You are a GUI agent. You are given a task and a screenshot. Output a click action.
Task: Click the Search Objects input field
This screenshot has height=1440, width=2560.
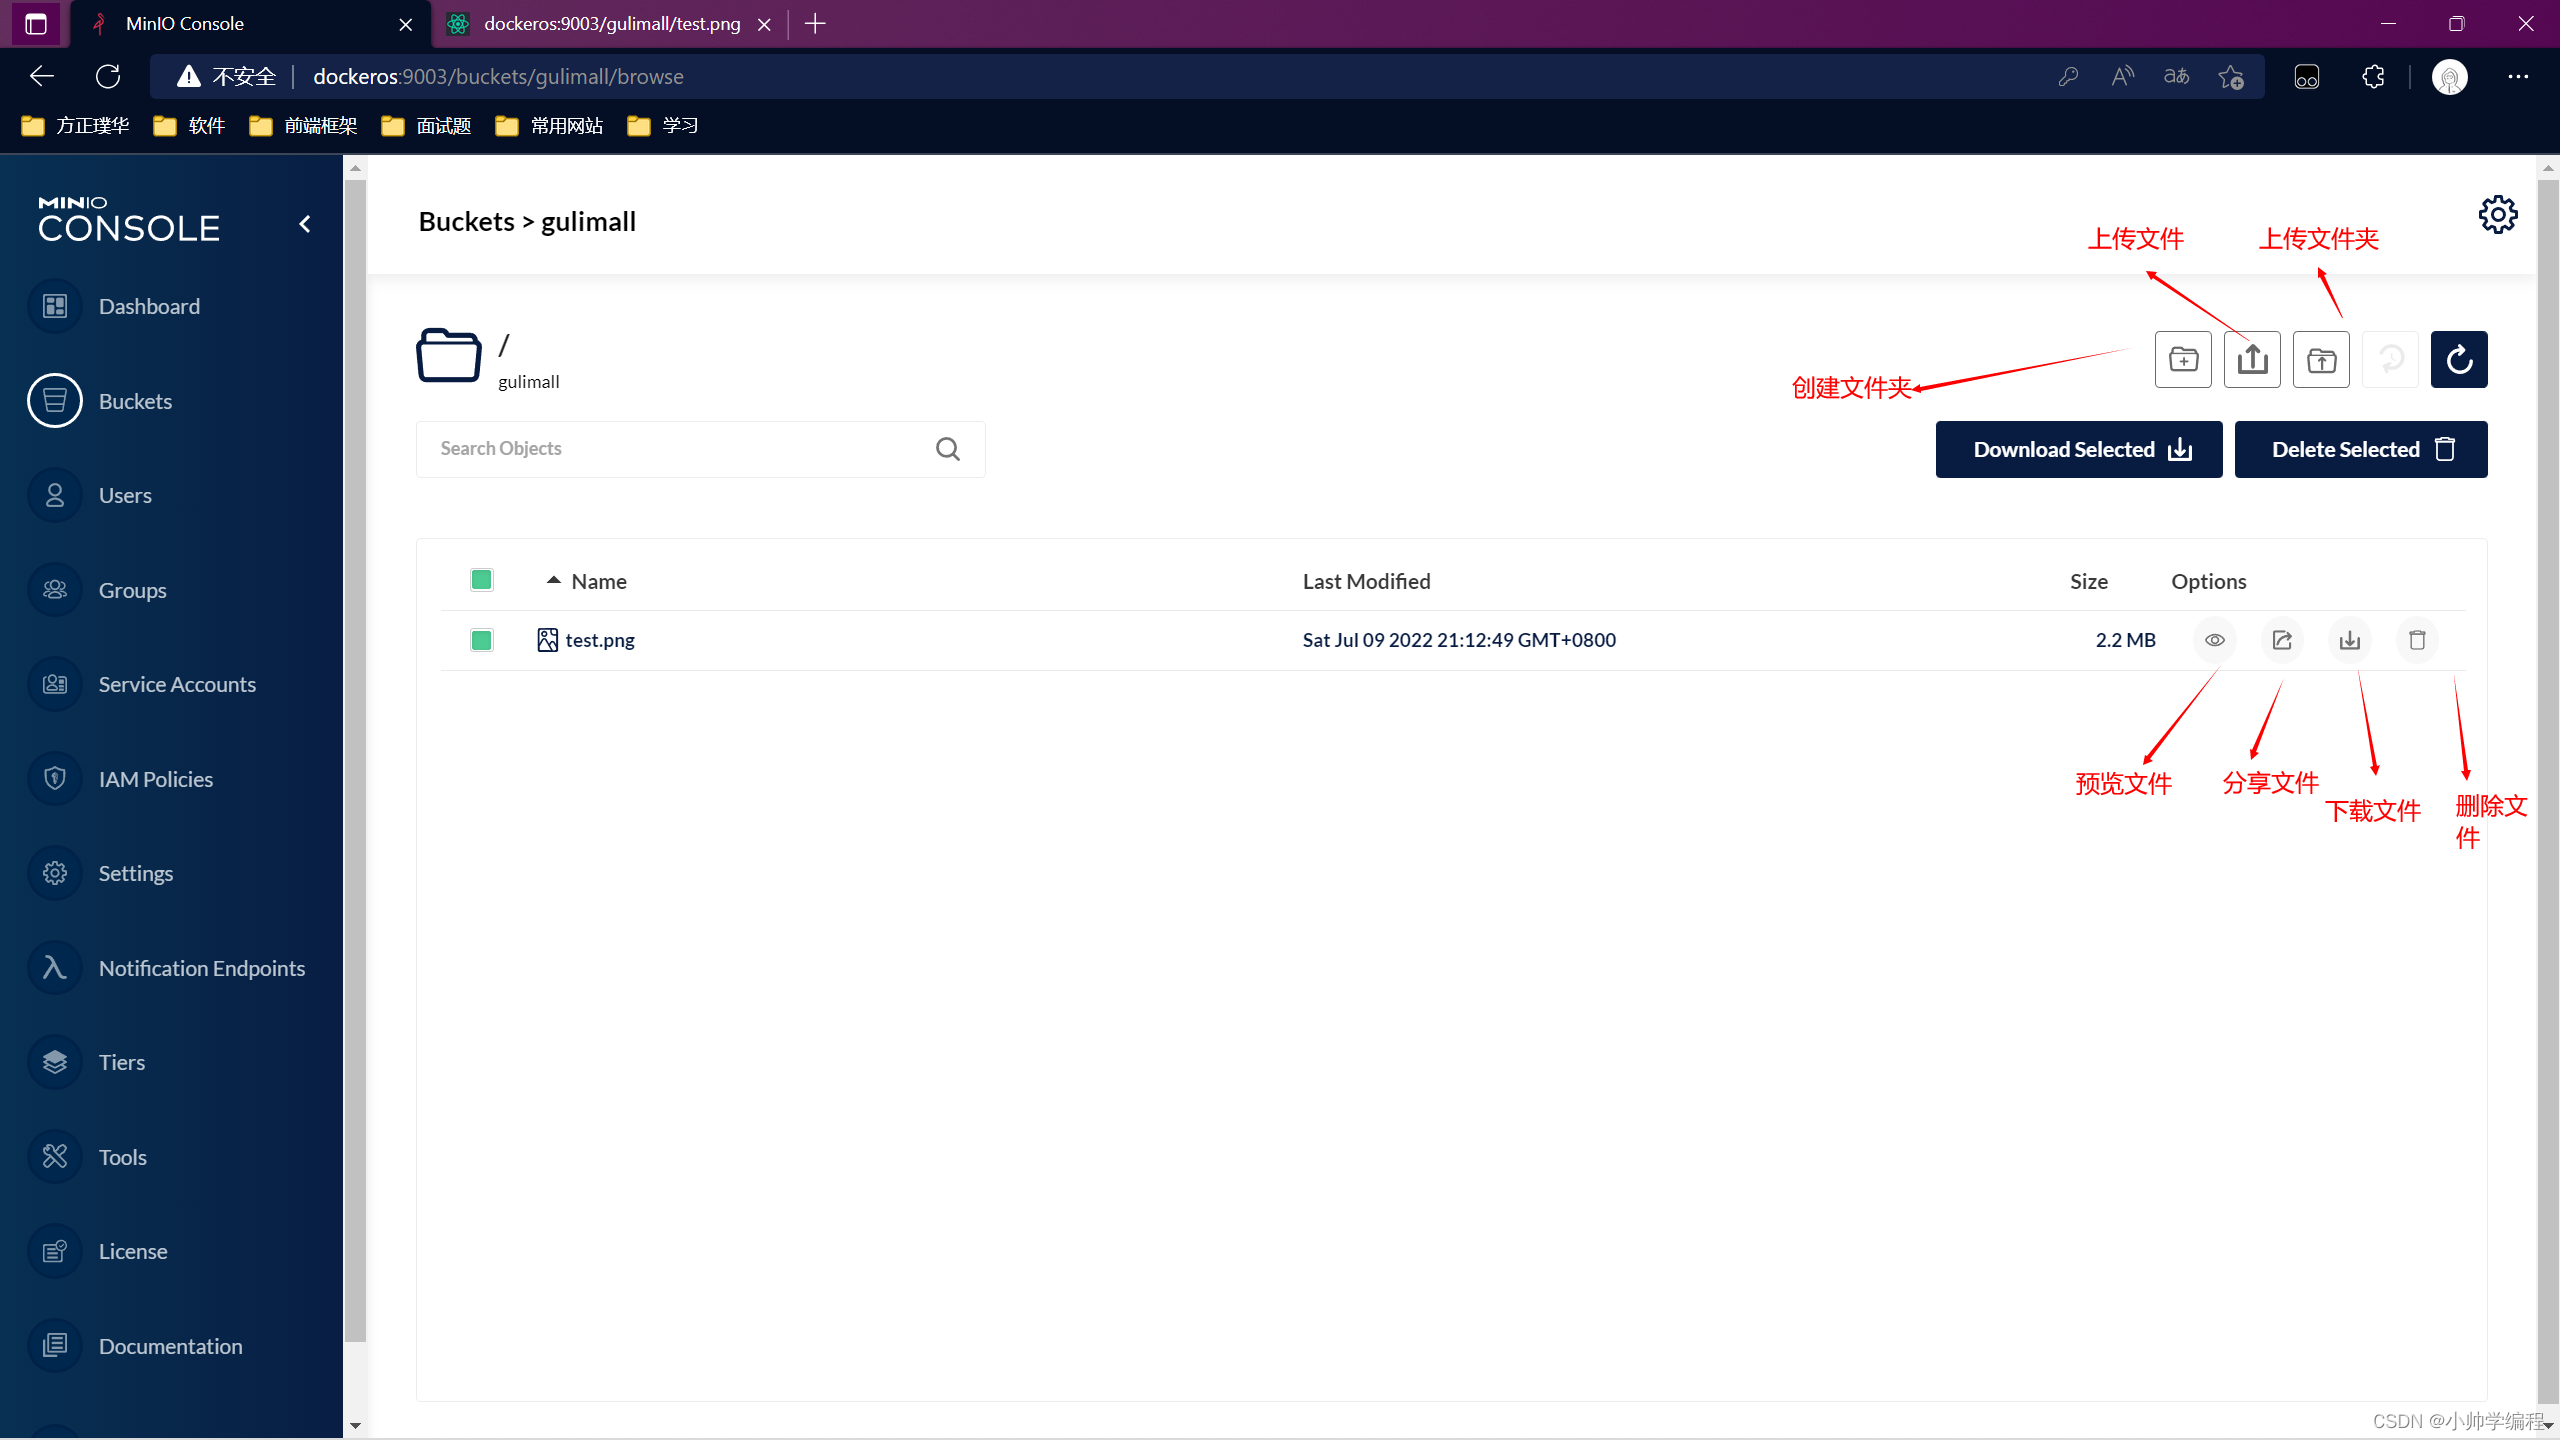[680, 449]
